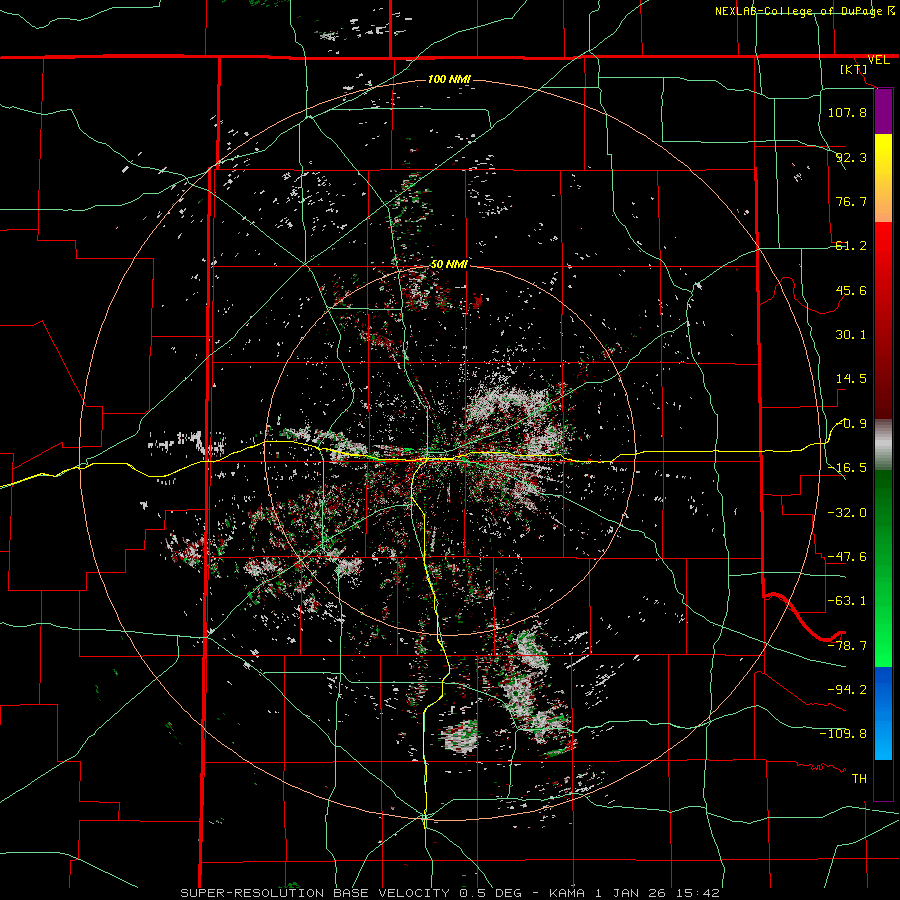Click the TH legend label
The image size is (900, 900).
pos(859,778)
